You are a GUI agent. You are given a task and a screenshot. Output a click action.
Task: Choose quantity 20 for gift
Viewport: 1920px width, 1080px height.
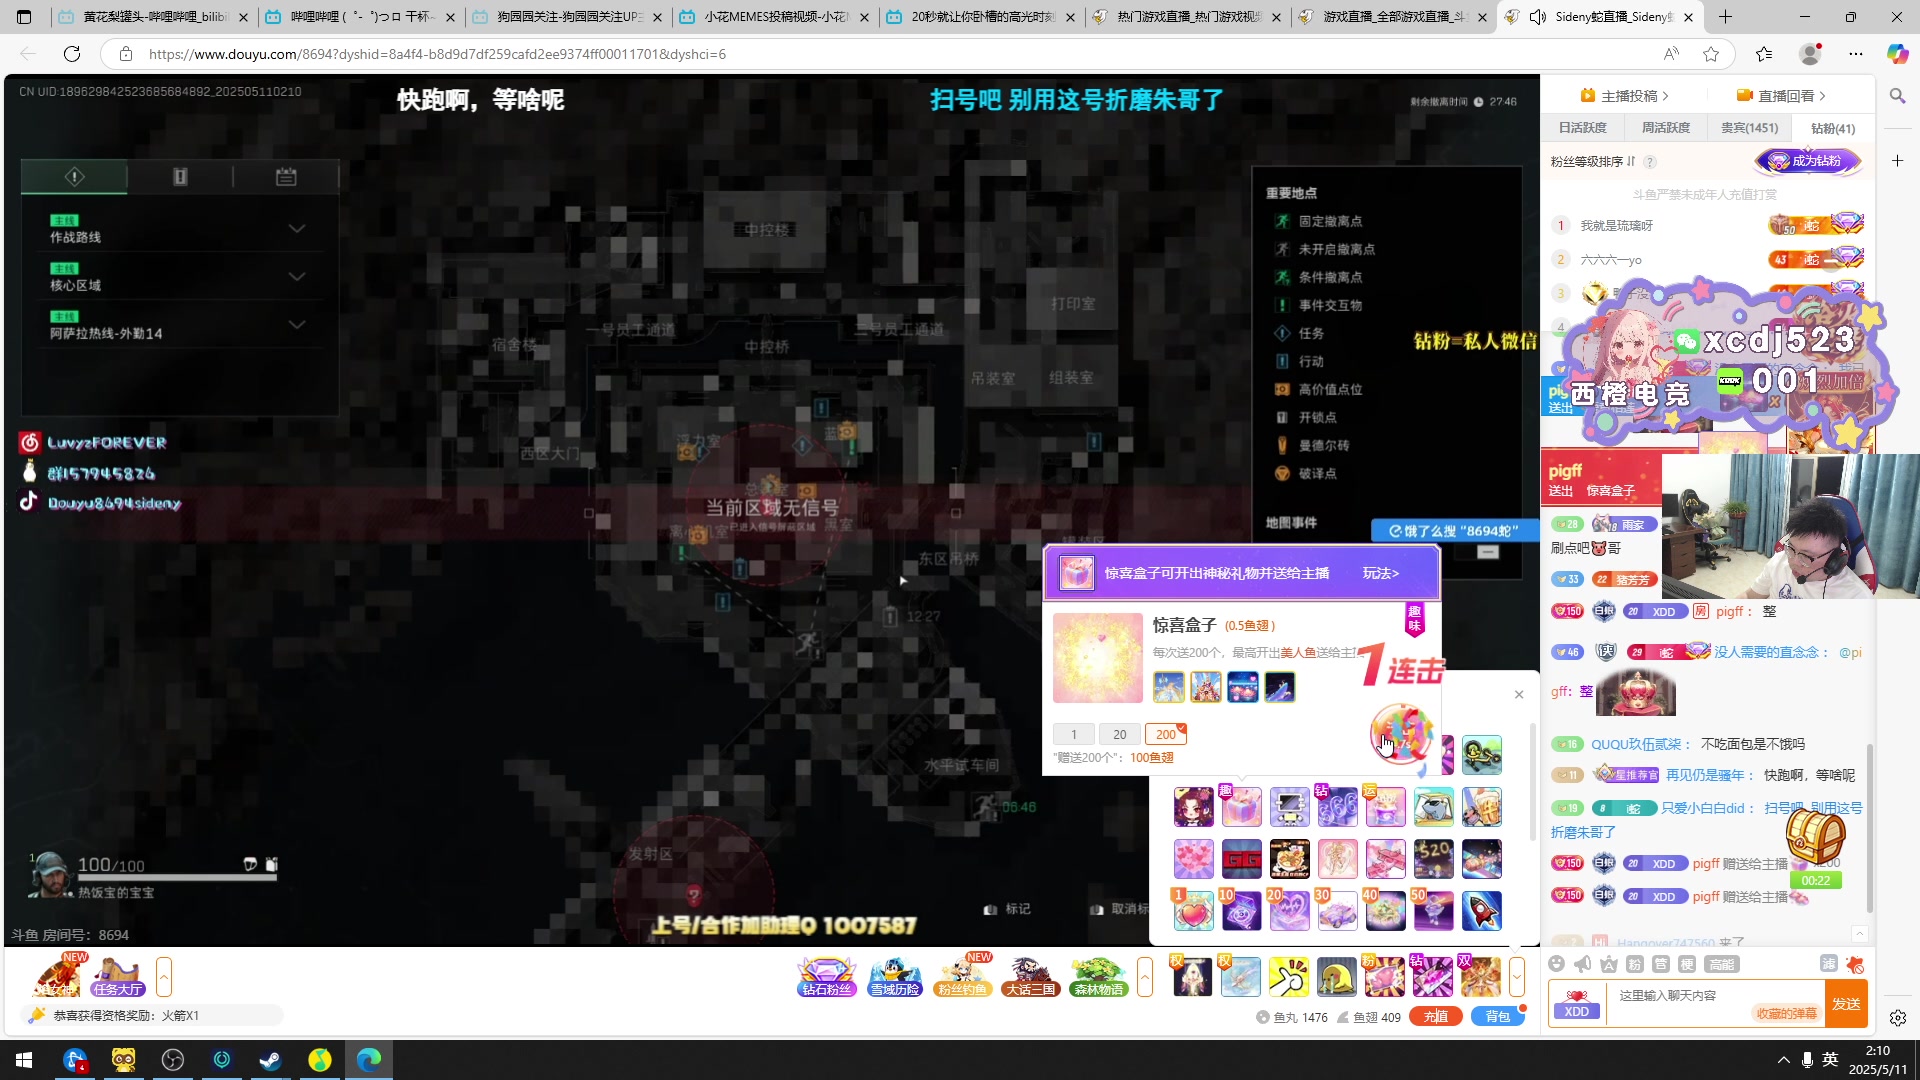tap(1120, 734)
